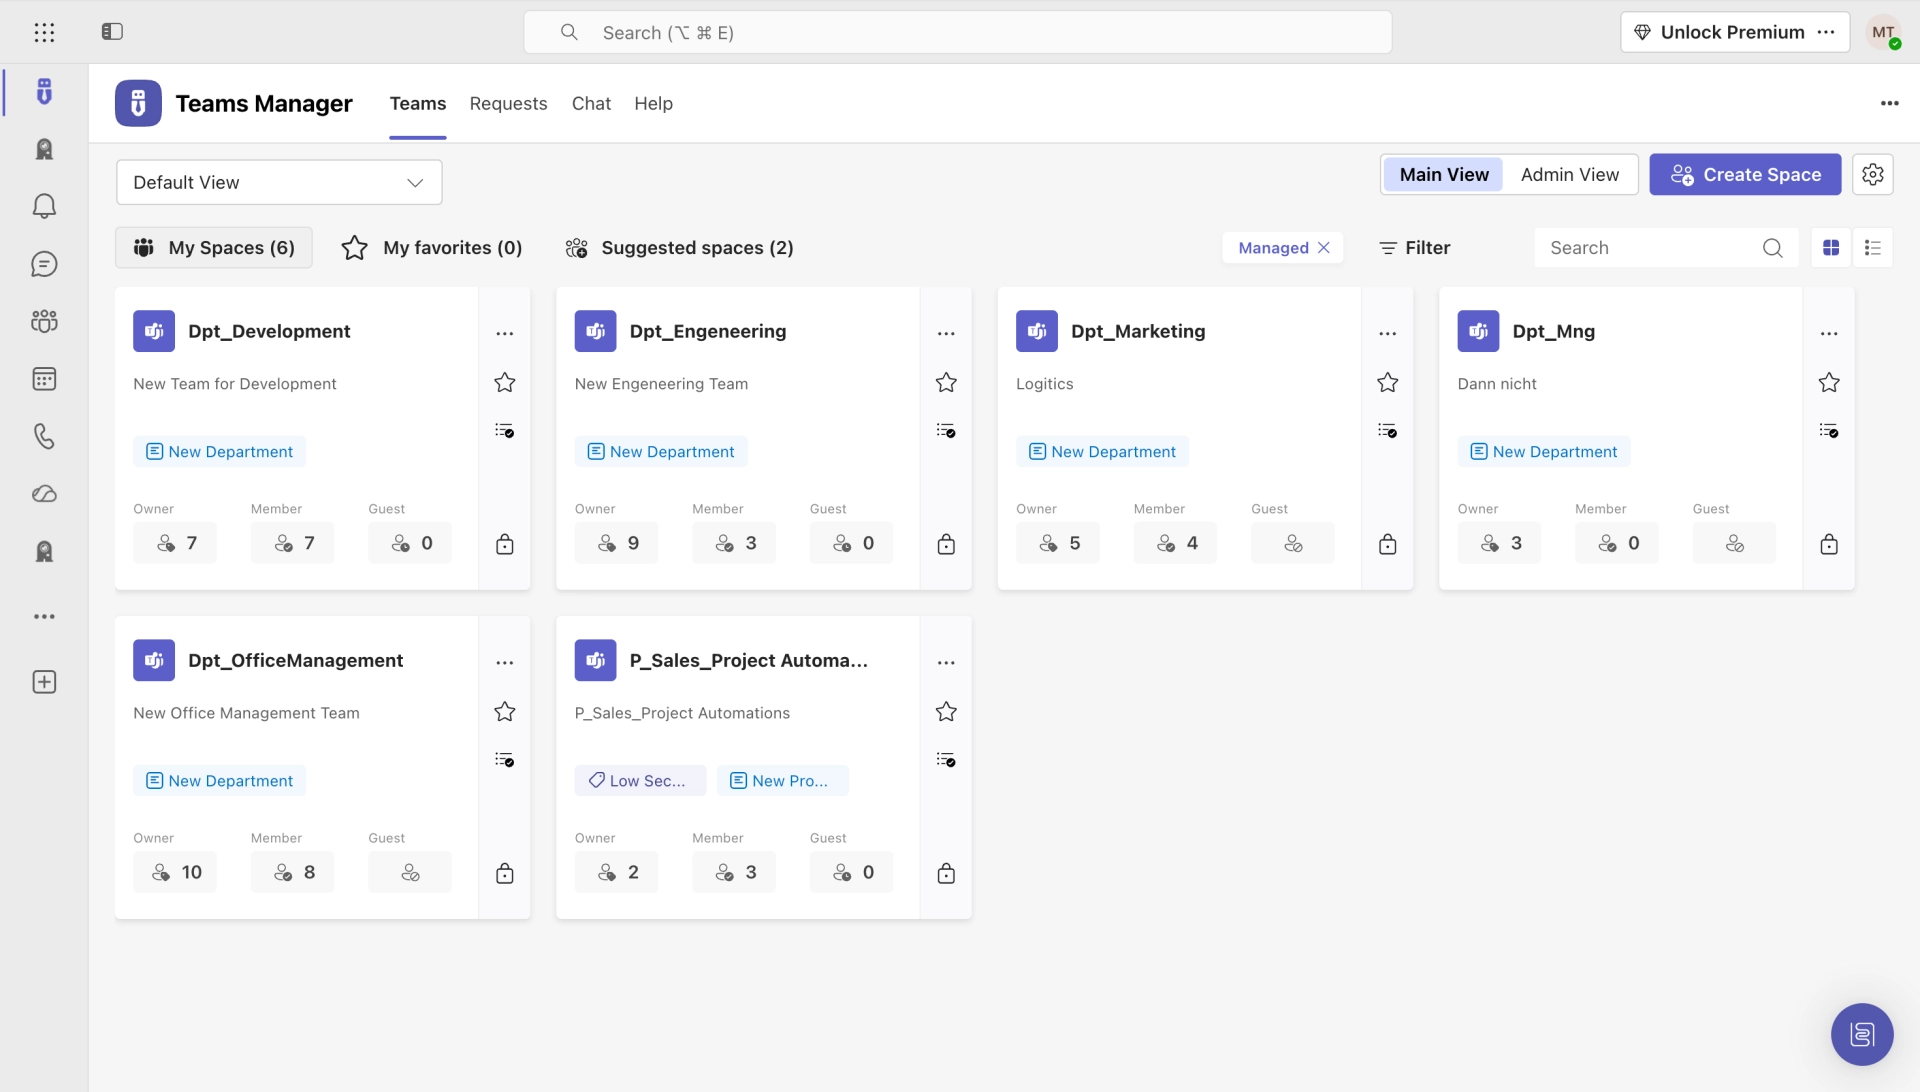The height and width of the screenshot is (1092, 1920).
Task: Favorite the Dpt_Engeneering space
Action: (x=946, y=382)
